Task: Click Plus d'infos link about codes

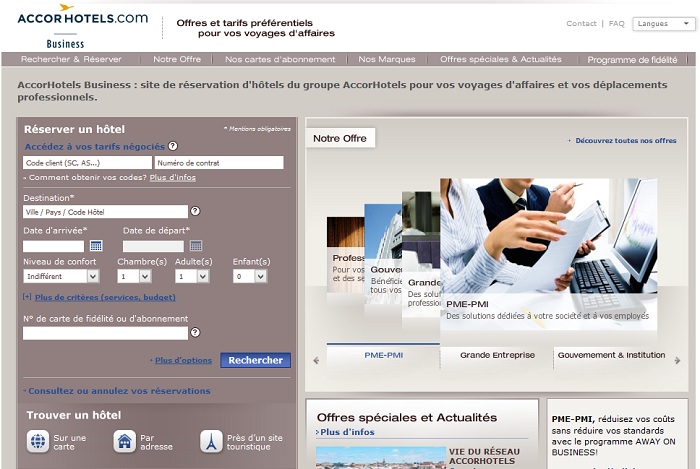Action: (173, 178)
